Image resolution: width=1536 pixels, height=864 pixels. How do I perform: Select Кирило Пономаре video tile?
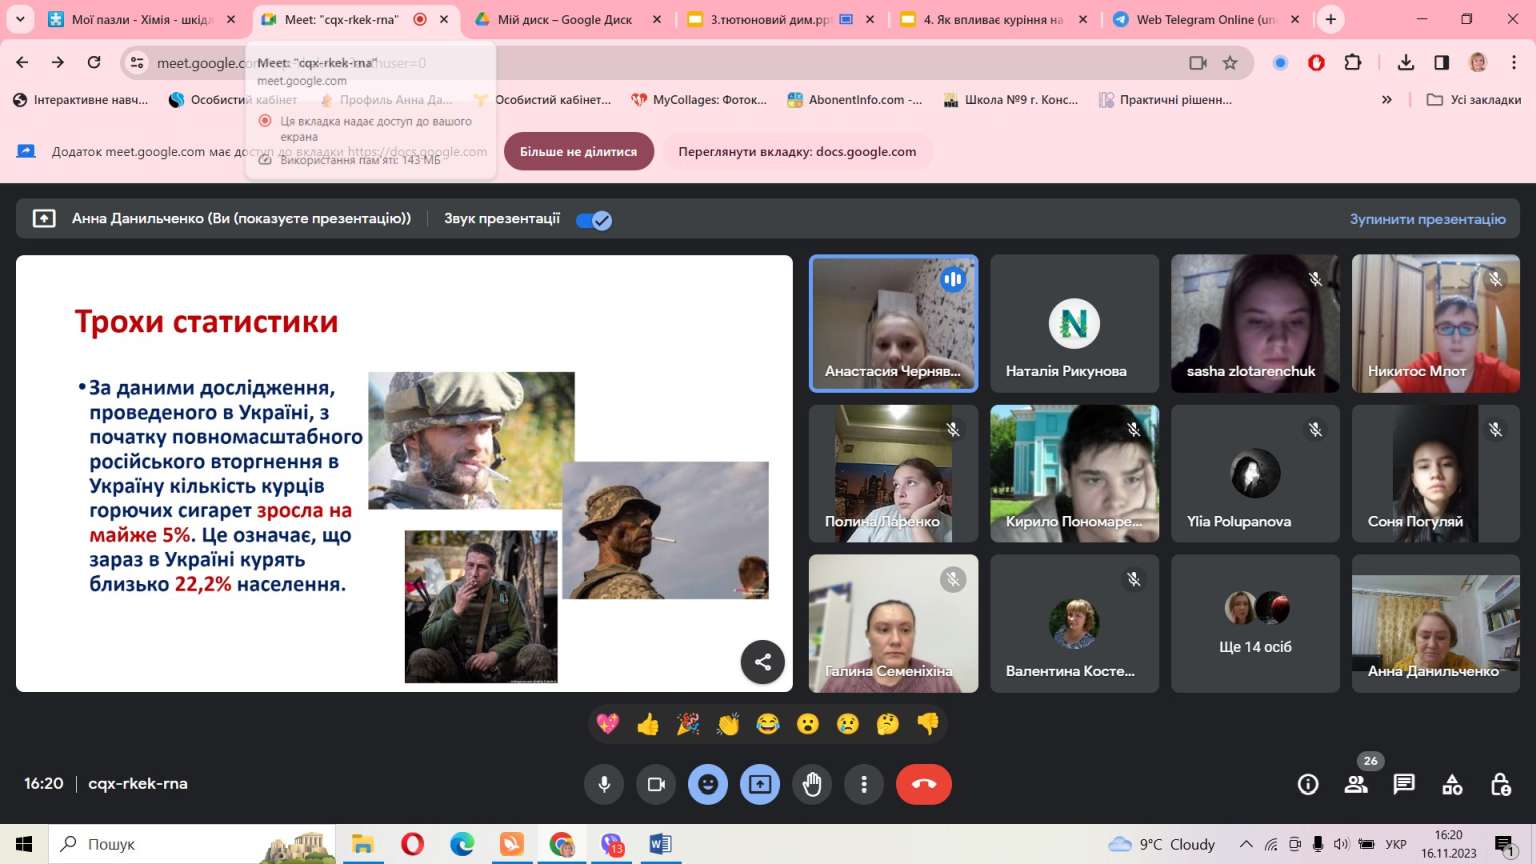coord(1074,473)
